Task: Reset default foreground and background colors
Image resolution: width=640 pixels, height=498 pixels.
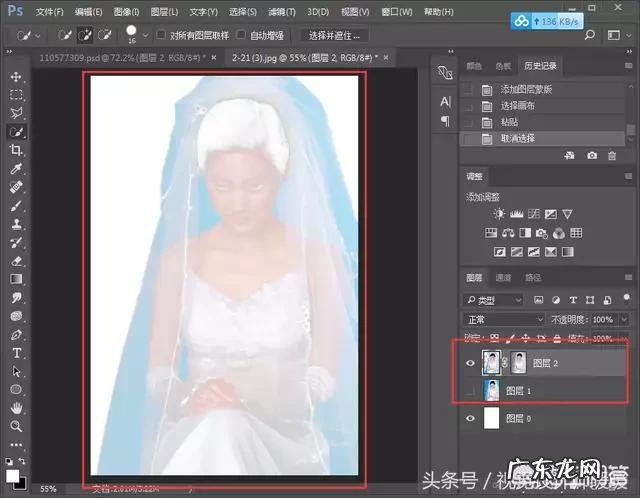Action: coord(9,462)
